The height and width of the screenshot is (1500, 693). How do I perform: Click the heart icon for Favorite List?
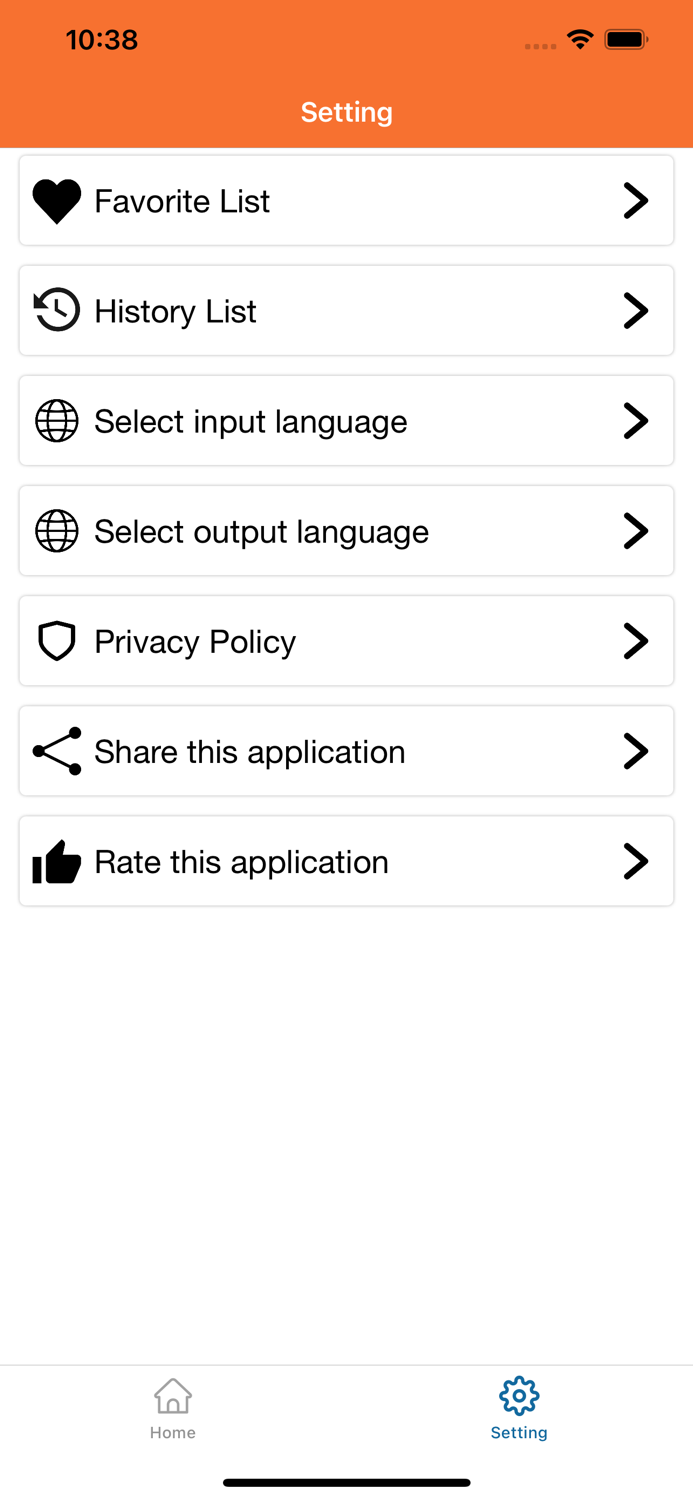point(57,200)
